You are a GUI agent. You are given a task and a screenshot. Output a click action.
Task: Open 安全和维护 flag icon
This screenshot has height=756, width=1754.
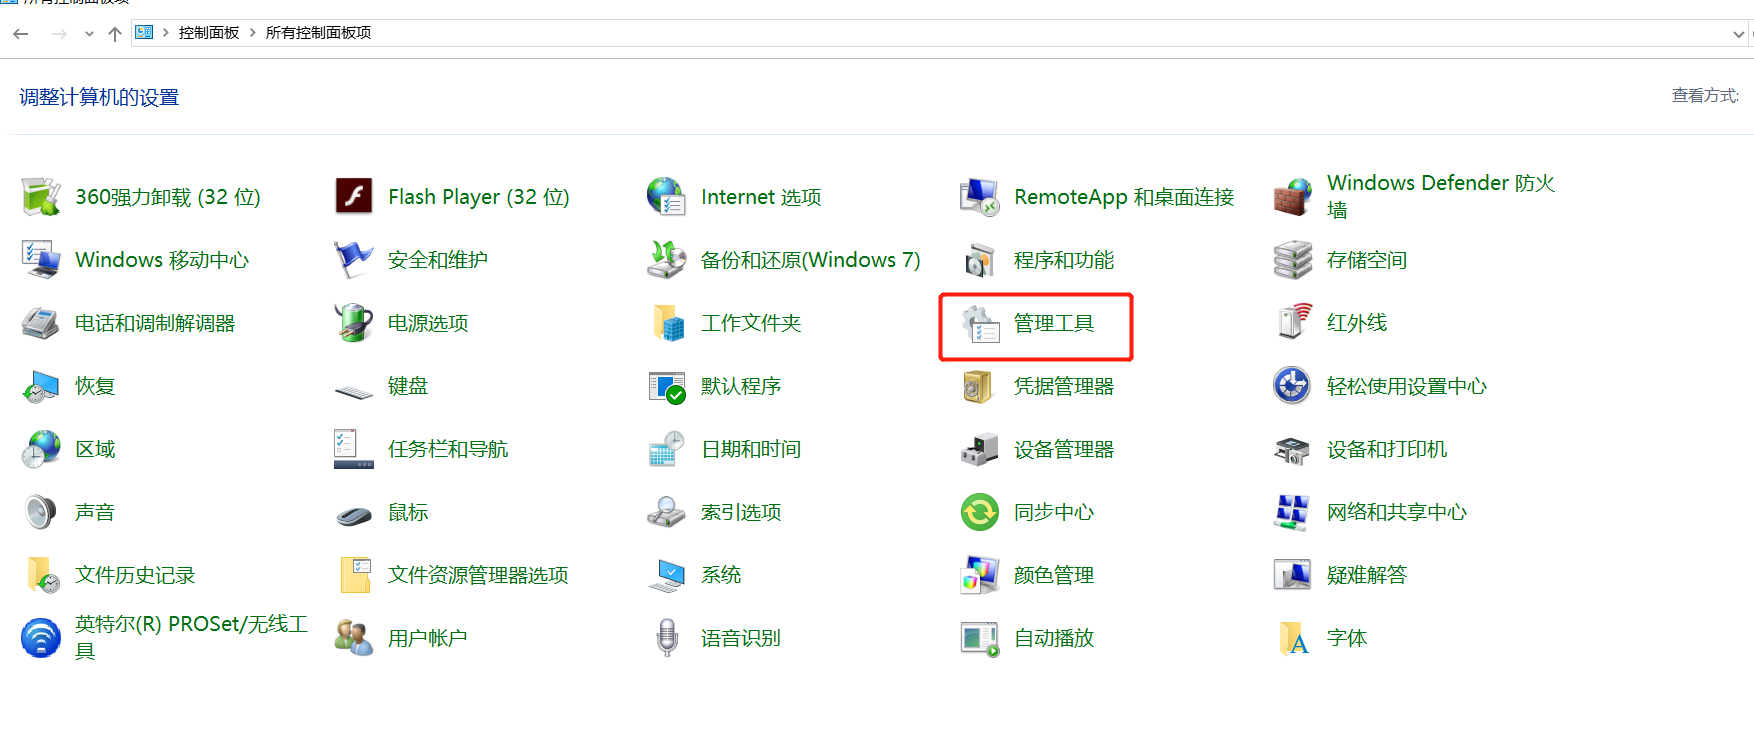pyautogui.click(x=354, y=260)
